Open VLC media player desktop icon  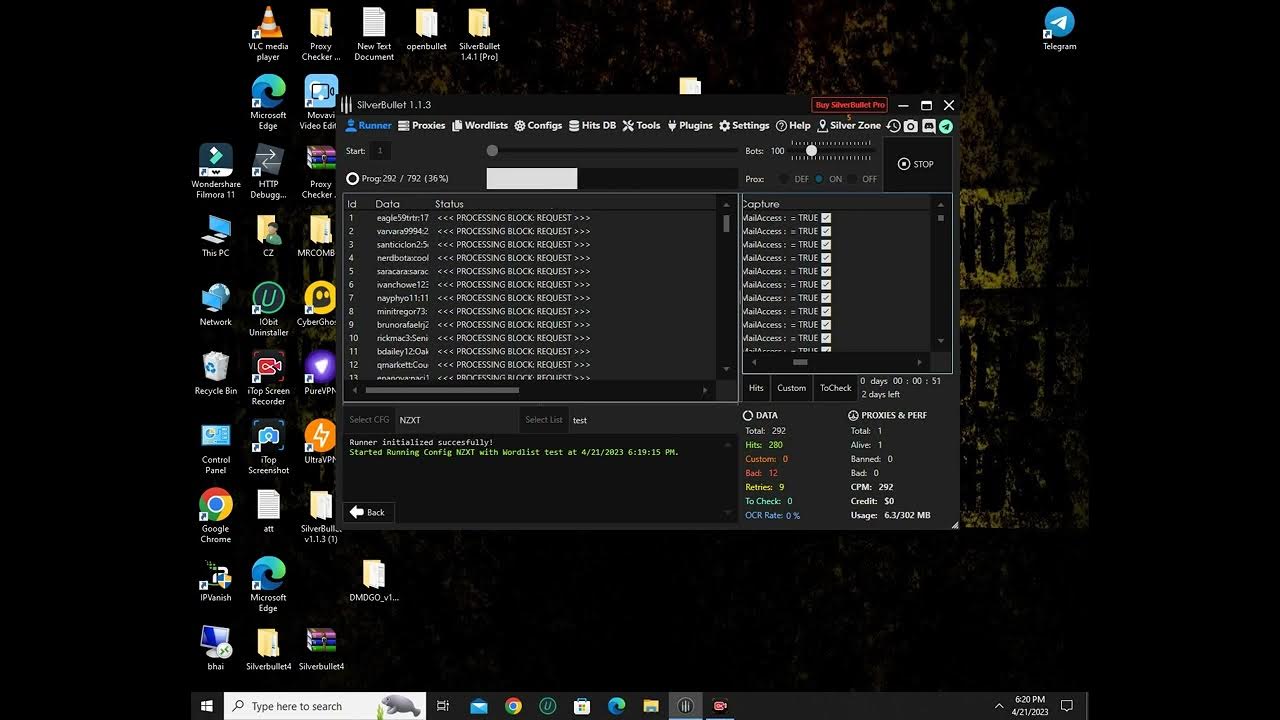tap(268, 34)
